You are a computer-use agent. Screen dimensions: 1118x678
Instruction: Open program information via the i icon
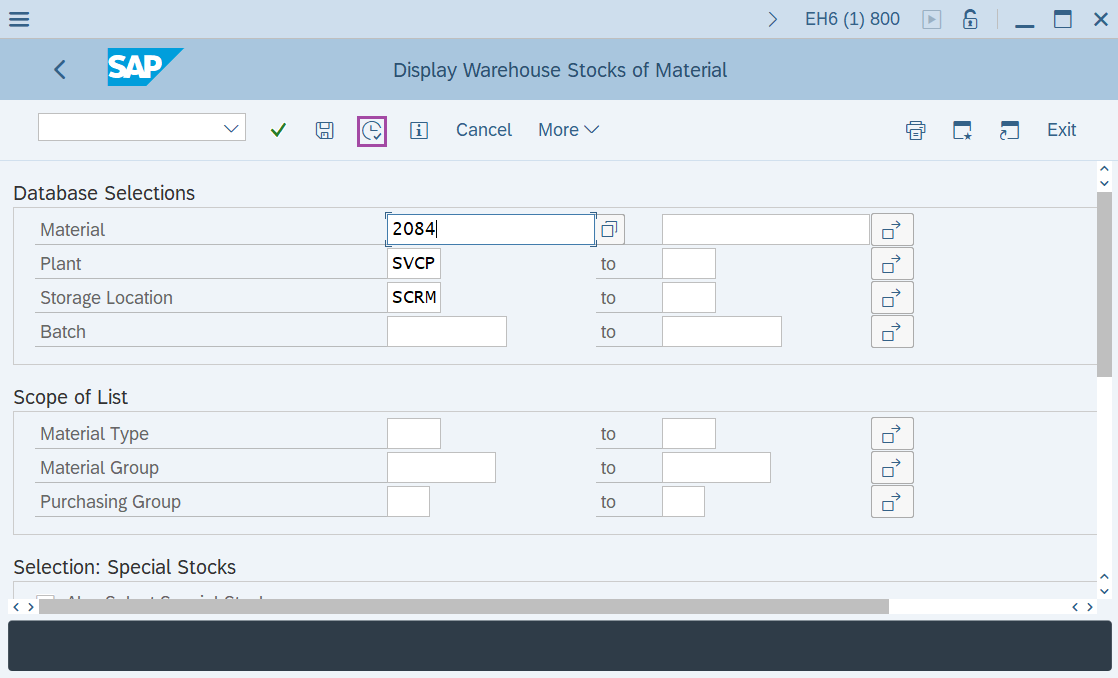[x=419, y=130]
